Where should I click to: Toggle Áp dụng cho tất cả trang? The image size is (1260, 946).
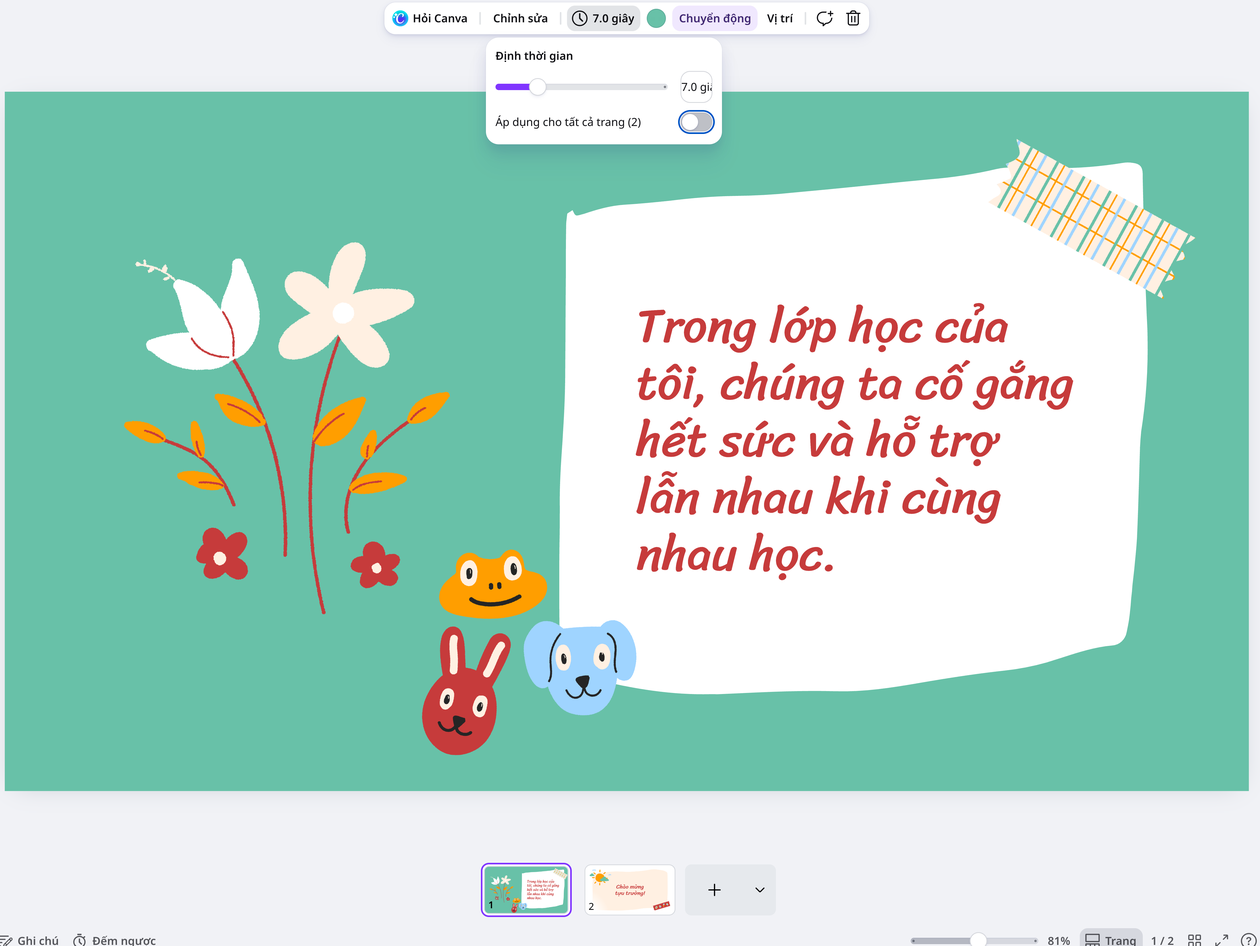click(696, 122)
